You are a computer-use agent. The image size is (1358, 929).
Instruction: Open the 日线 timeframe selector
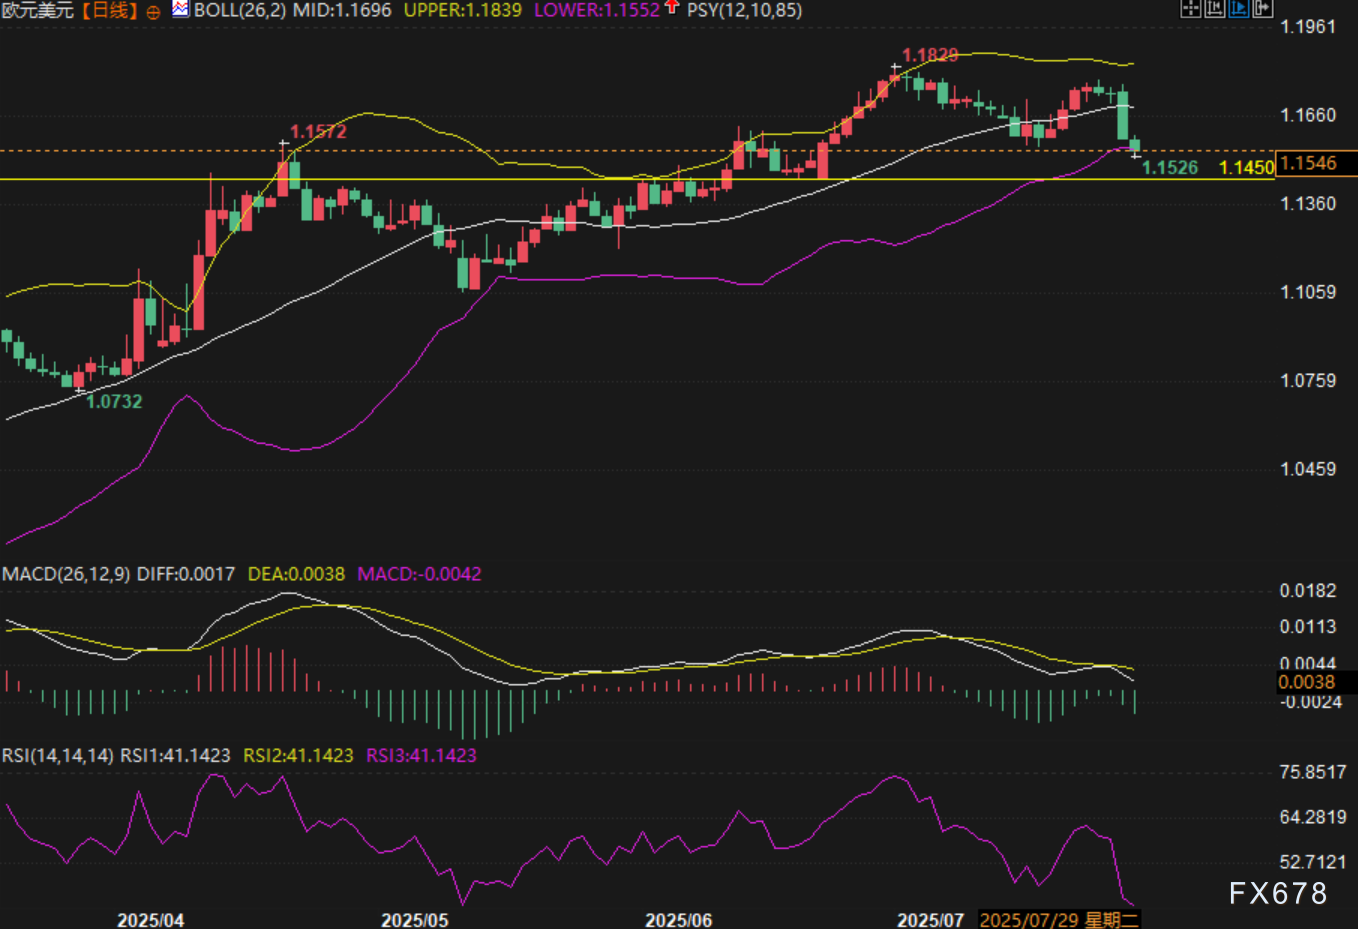coord(109,11)
